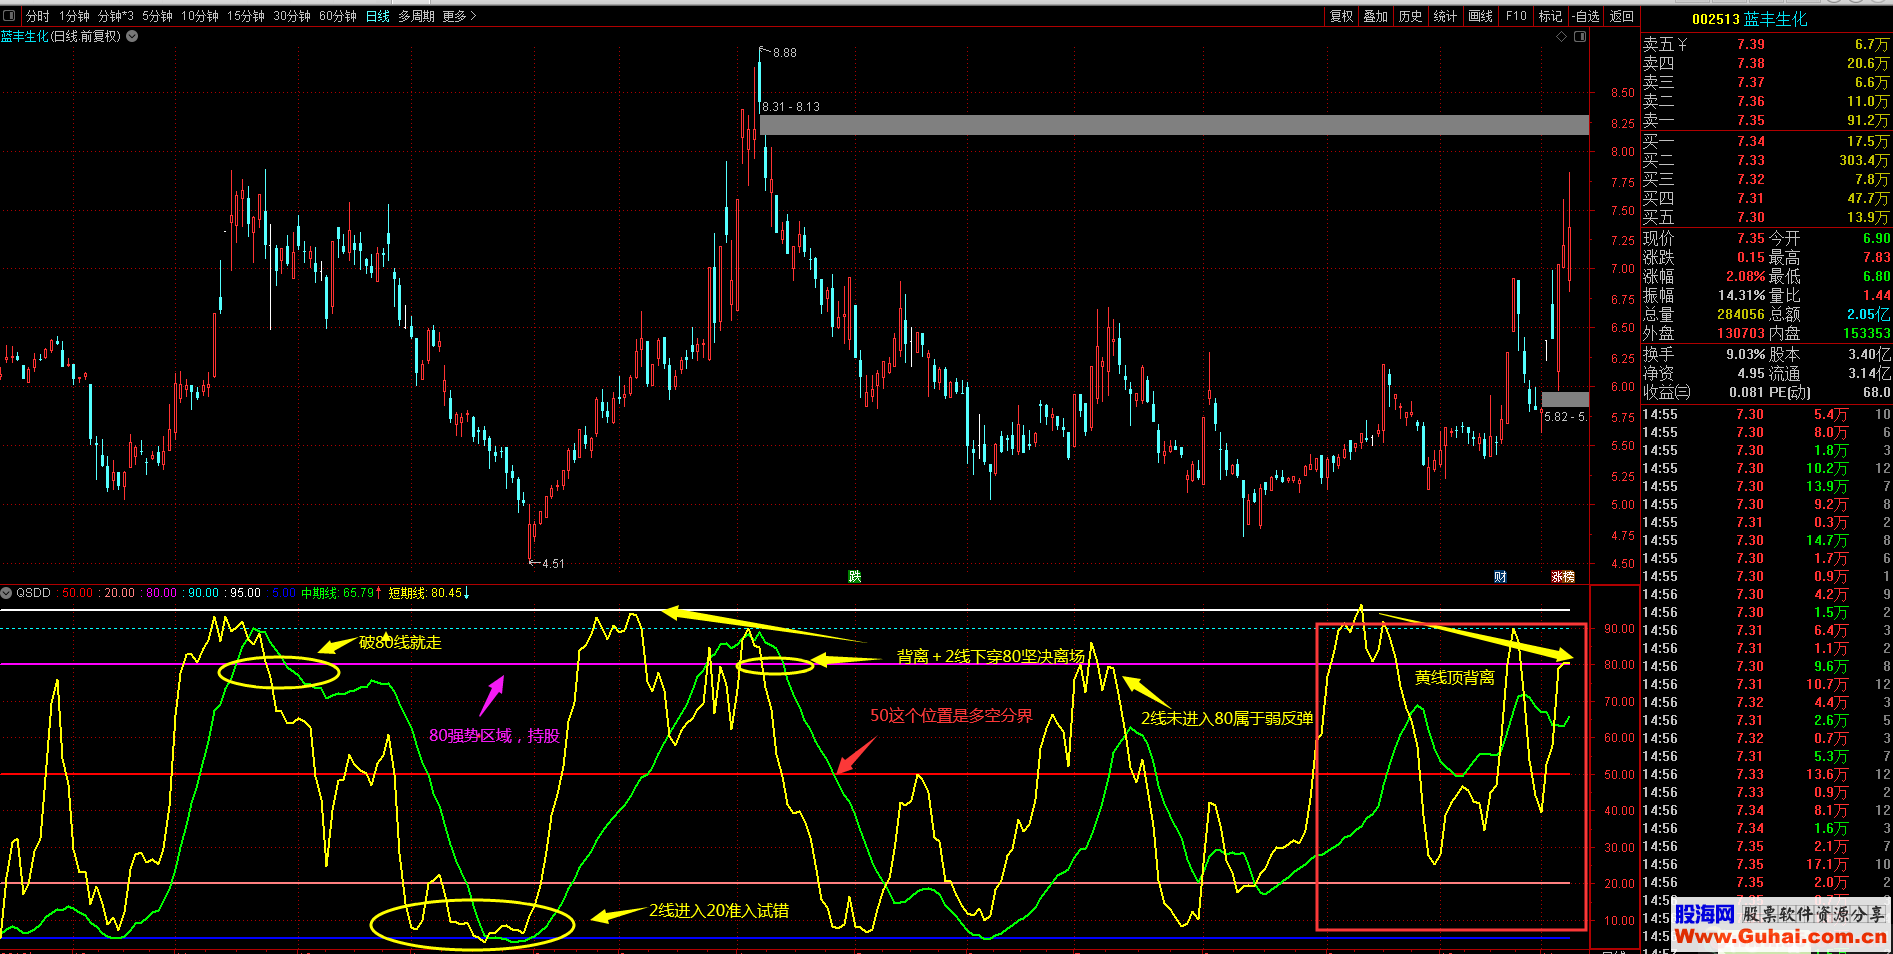
Task: Click the QSDD indicator name label
Action: pyautogui.click(x=33, y=593)
